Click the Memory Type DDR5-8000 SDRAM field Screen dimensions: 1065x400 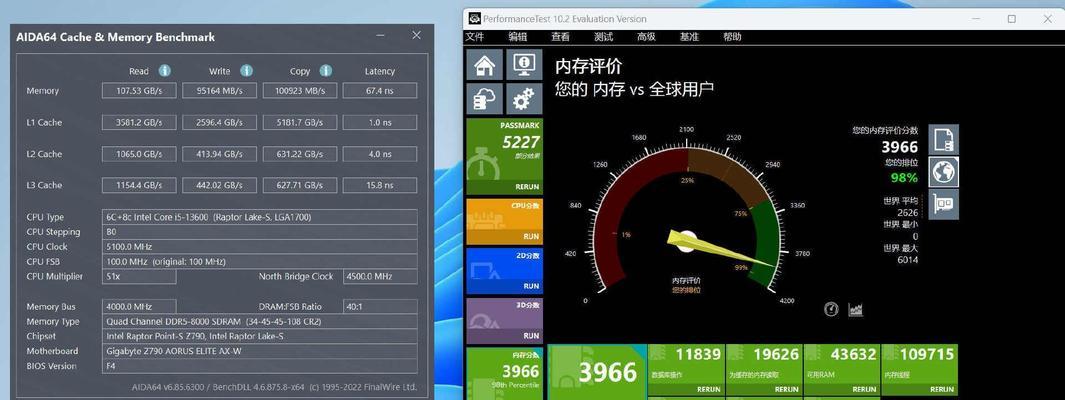pos(259,321)
